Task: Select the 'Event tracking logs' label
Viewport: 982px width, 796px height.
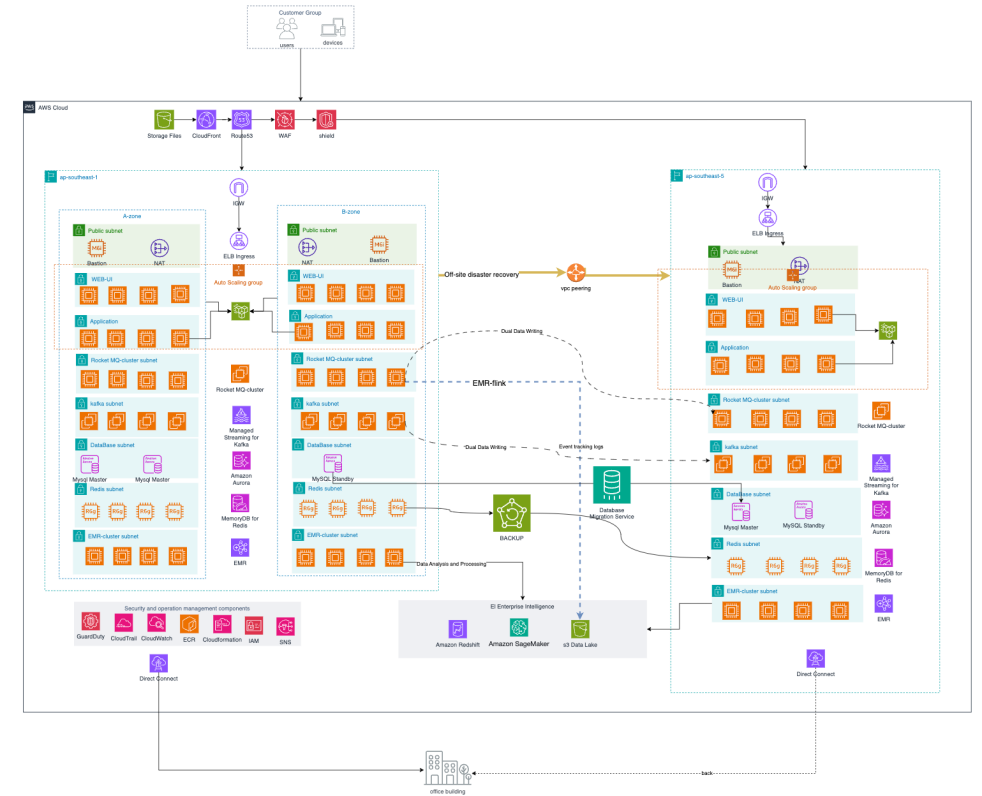Action: [x=581, y=447]
